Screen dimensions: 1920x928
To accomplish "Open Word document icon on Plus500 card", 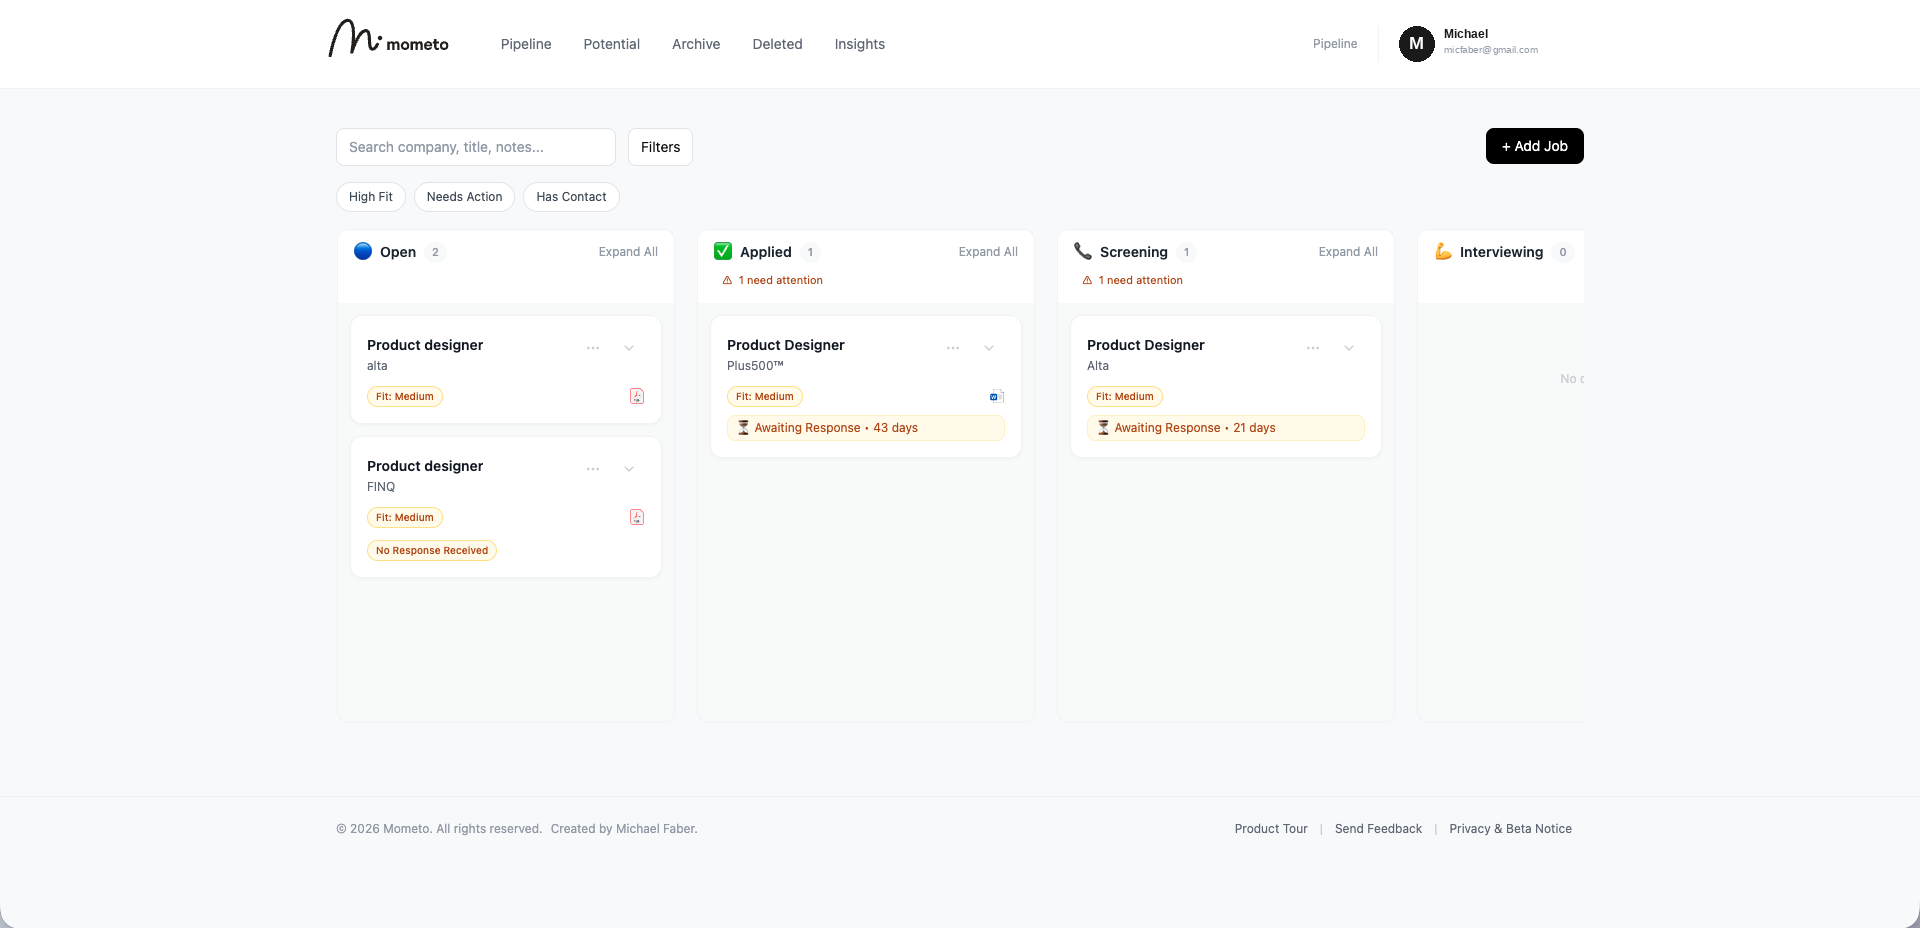I will (x=997, y=396).
